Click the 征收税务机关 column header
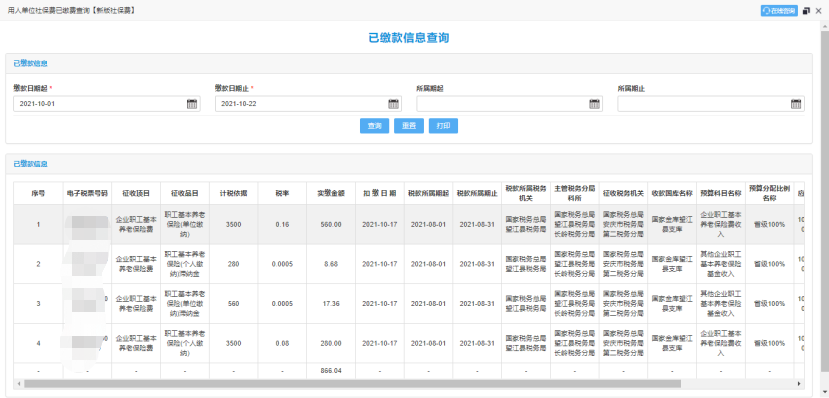 point(623,193)
